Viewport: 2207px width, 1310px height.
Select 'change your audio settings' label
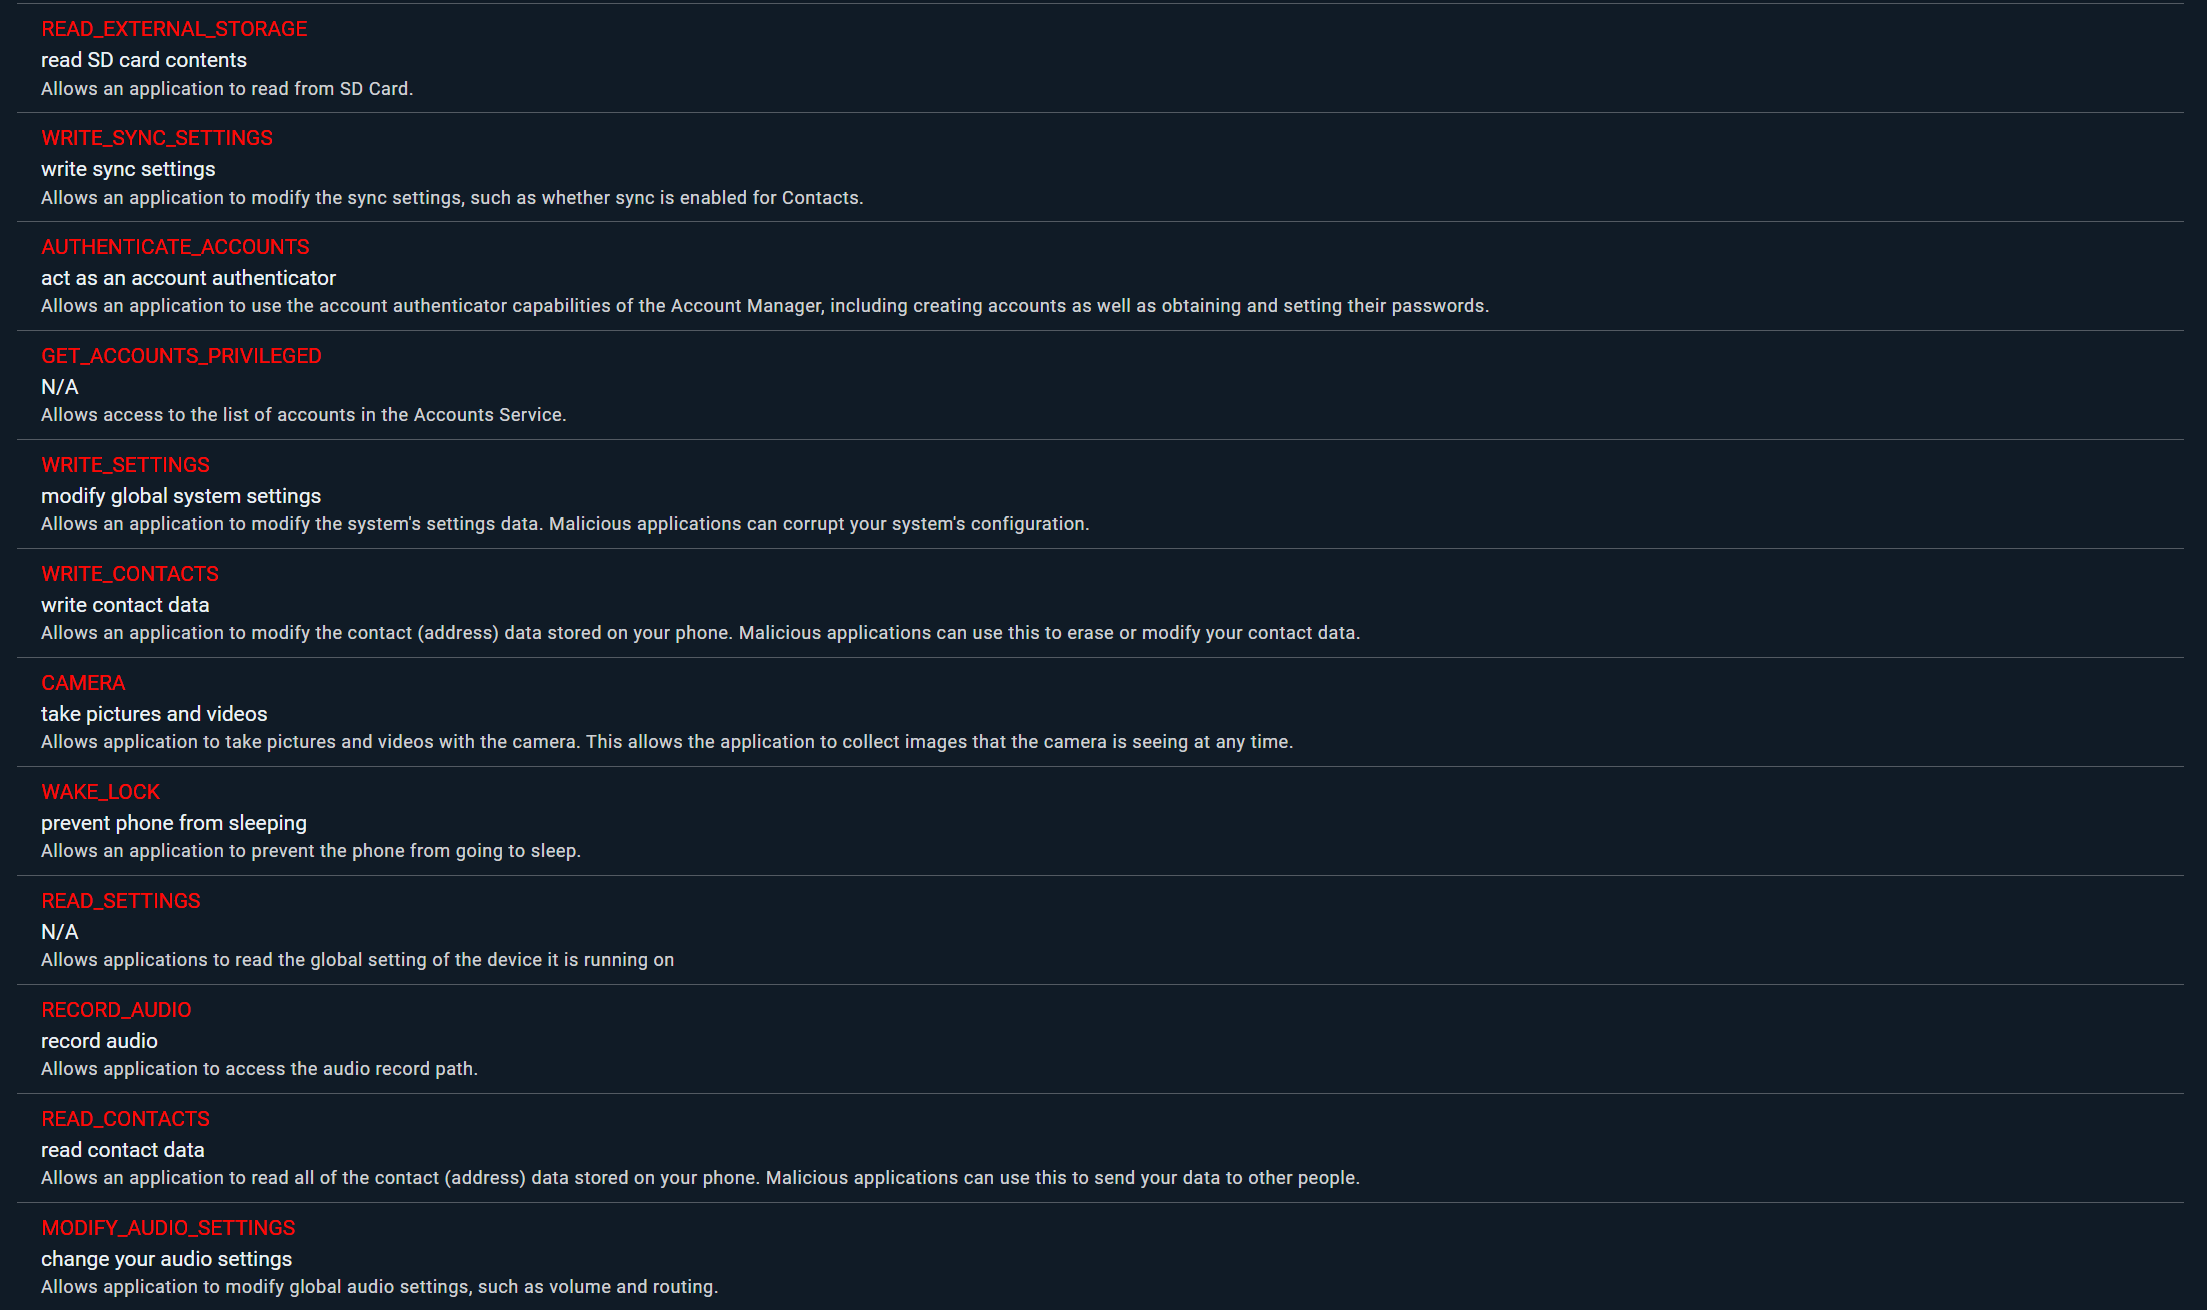pyautogui.click(x=166, y=1259)
